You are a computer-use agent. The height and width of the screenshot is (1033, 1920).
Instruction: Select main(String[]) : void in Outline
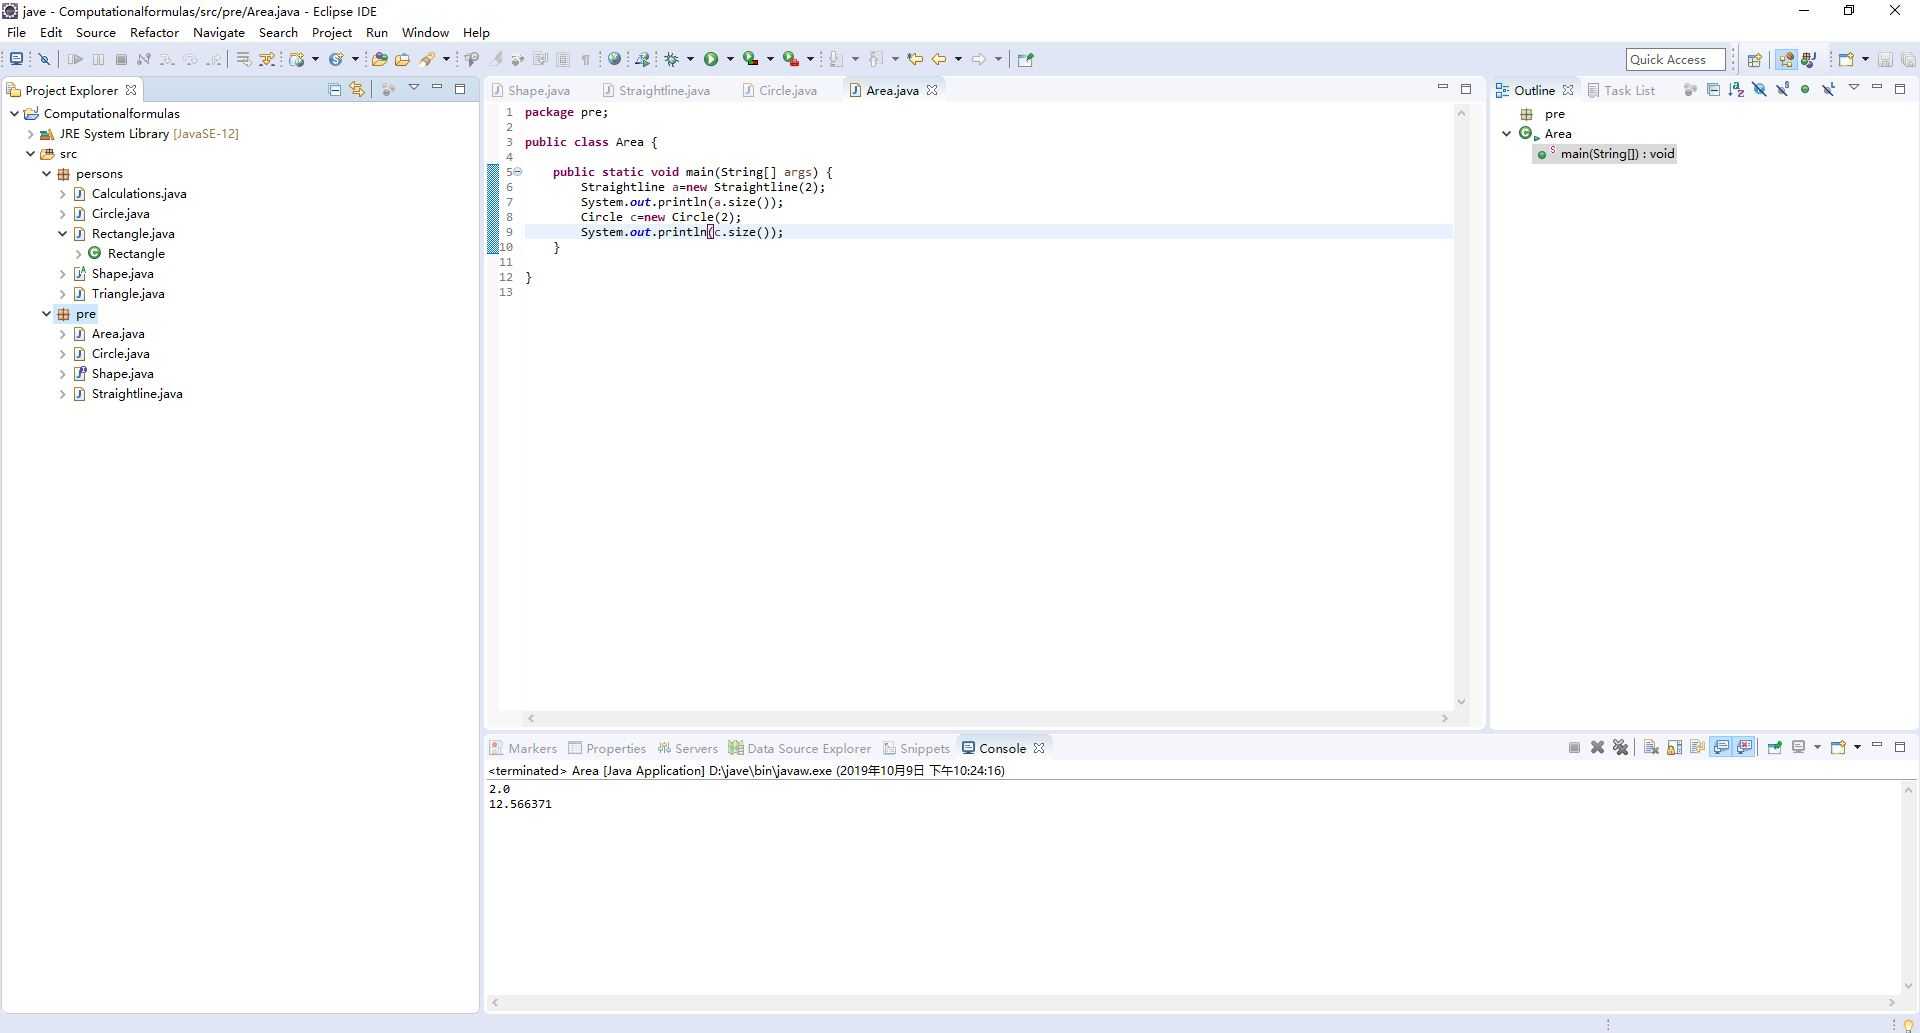pyautogui.click(x=1605, y=154)
